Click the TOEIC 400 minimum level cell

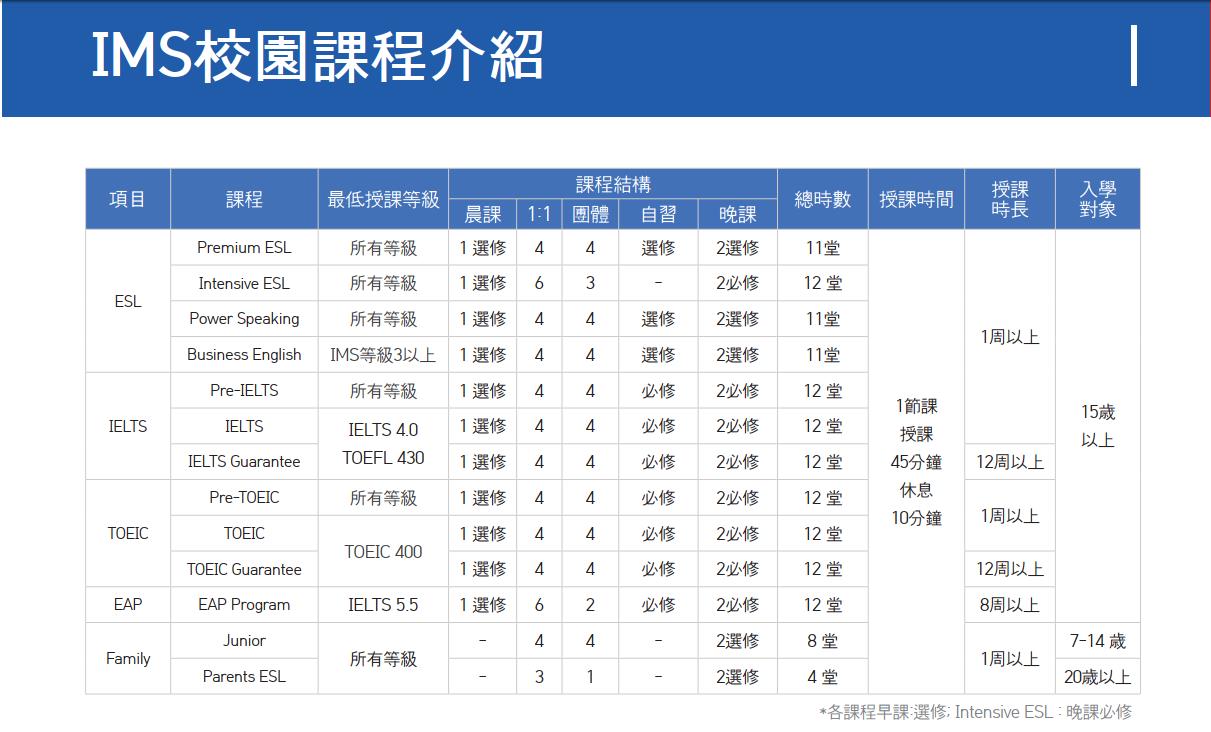point(383,551)
